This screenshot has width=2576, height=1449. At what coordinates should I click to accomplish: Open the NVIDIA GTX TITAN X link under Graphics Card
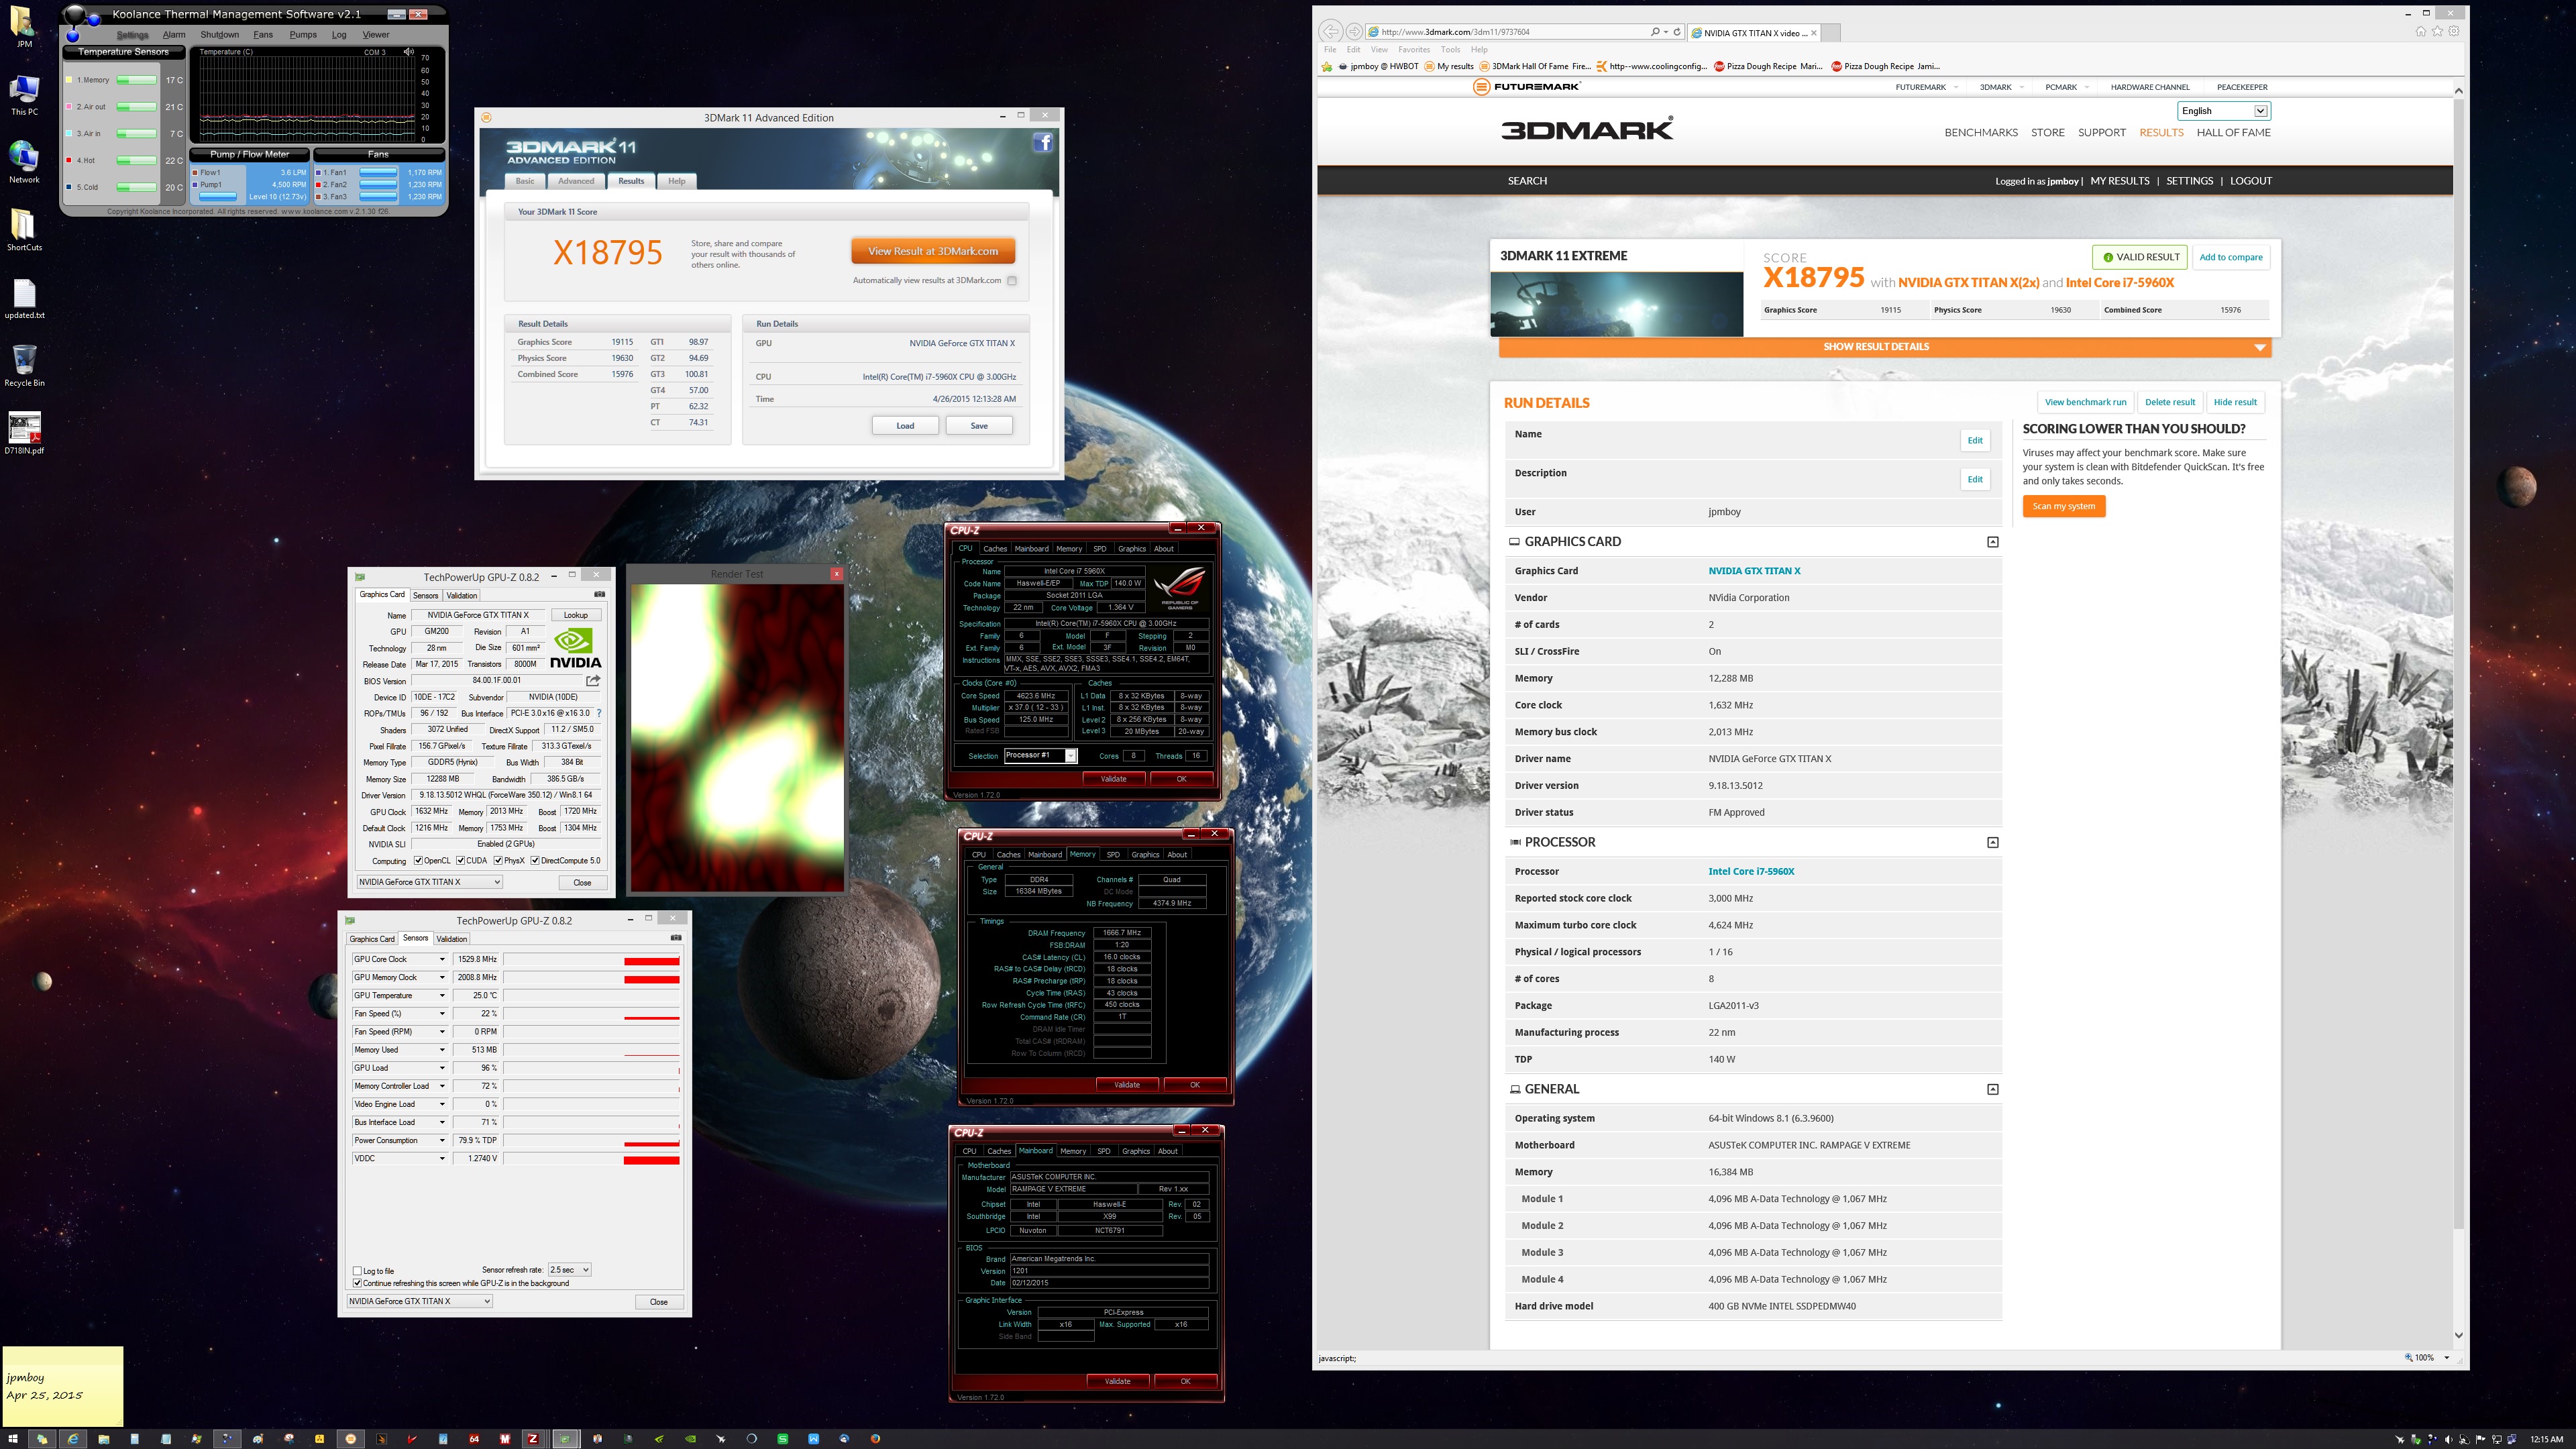tap(1754, 571)
